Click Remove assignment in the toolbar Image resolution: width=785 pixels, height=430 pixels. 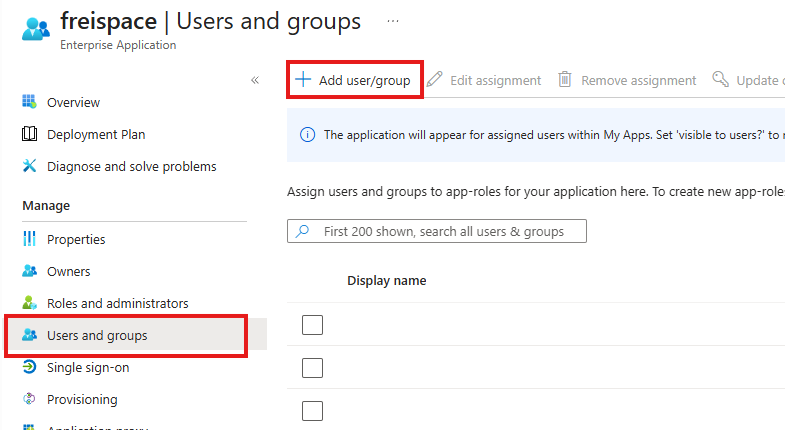(x=627, y=80)
